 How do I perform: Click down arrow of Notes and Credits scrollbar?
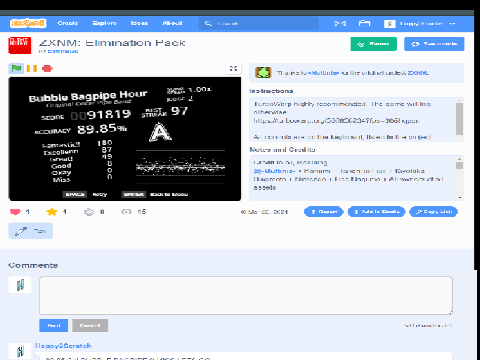460,197
